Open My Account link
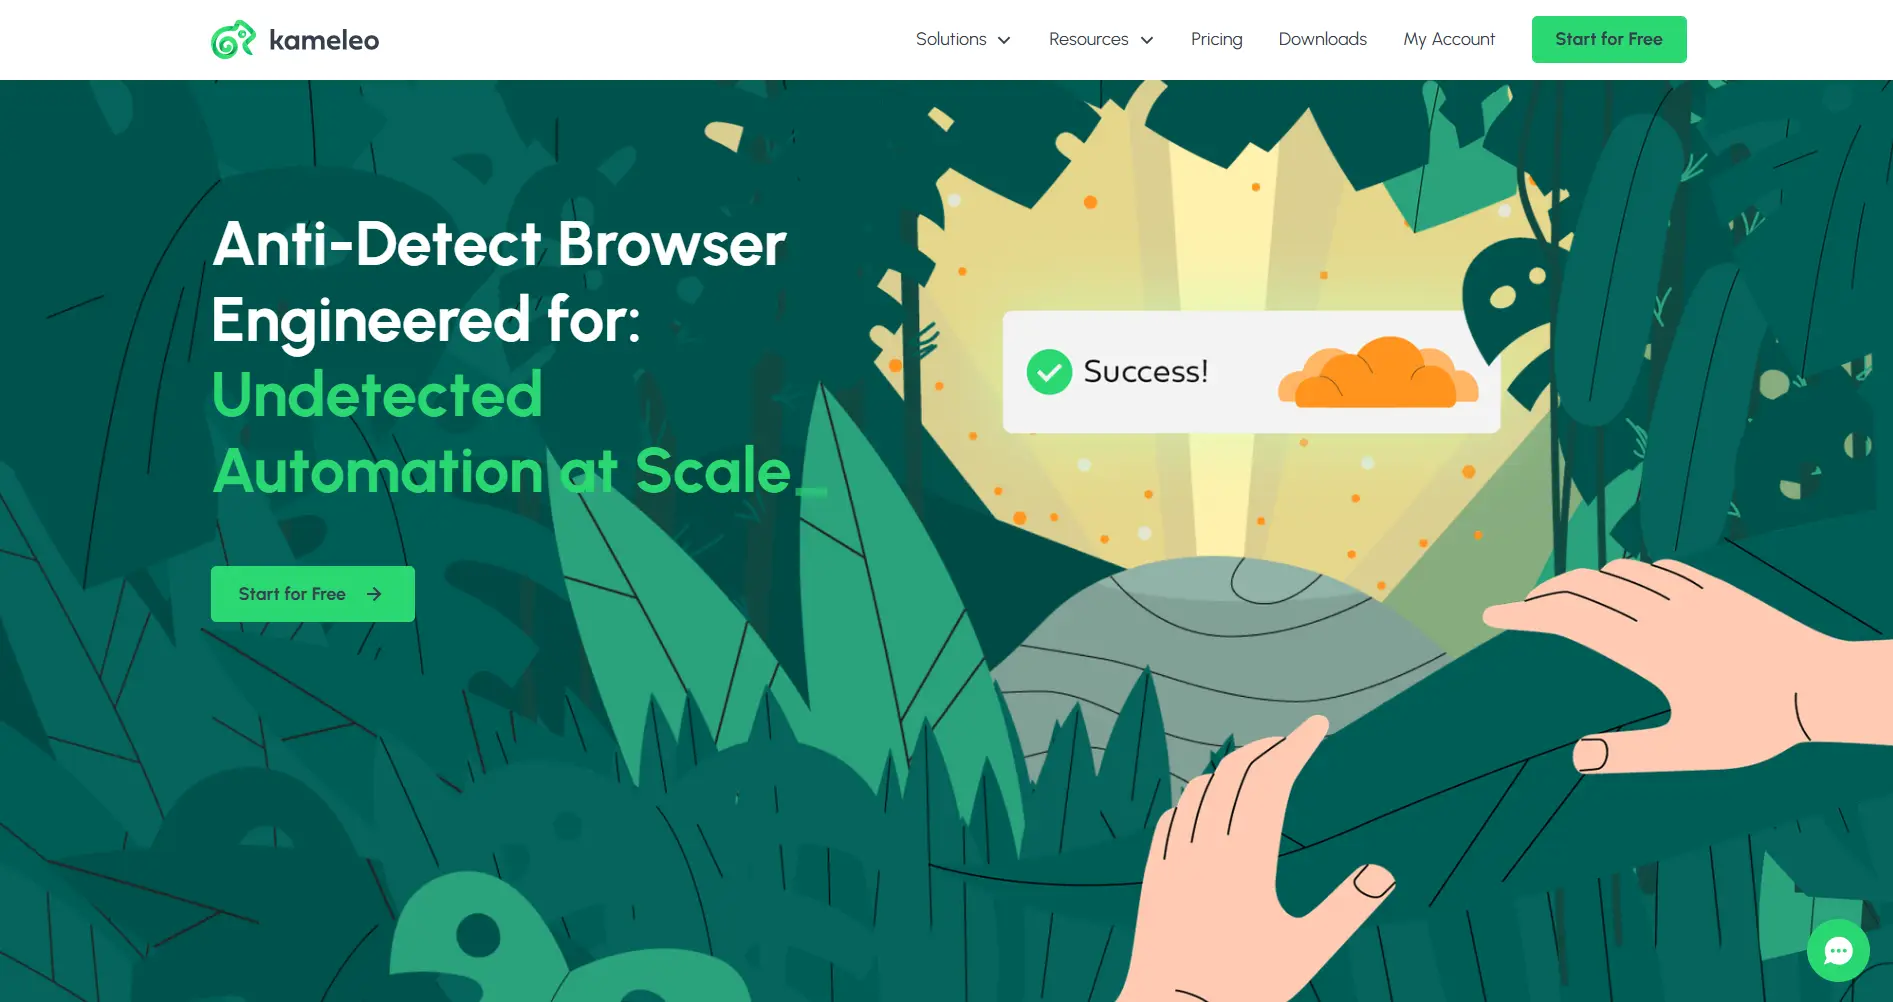The height and width of the screenshot is (1002, 1893). (1449, 39)
